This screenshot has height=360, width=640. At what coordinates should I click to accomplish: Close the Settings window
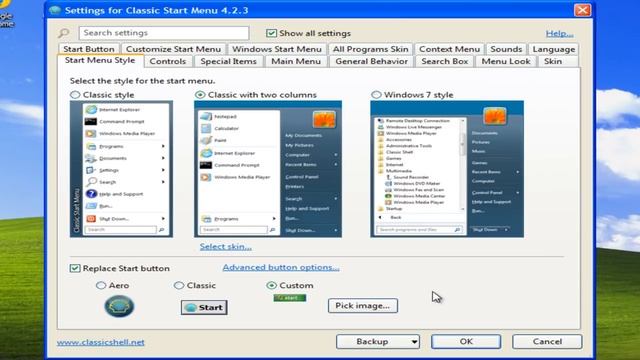point(582,10)
